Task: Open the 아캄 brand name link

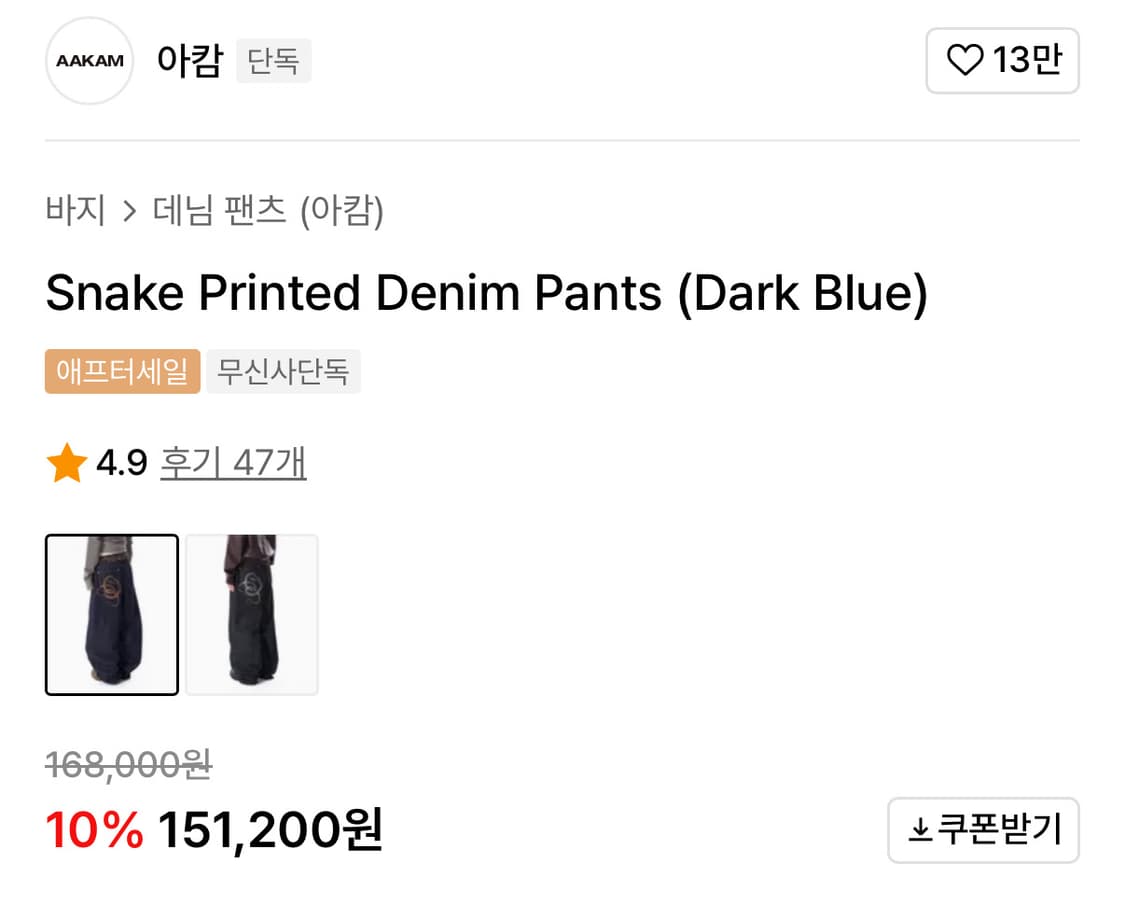Action: click(x=189, y=60)
